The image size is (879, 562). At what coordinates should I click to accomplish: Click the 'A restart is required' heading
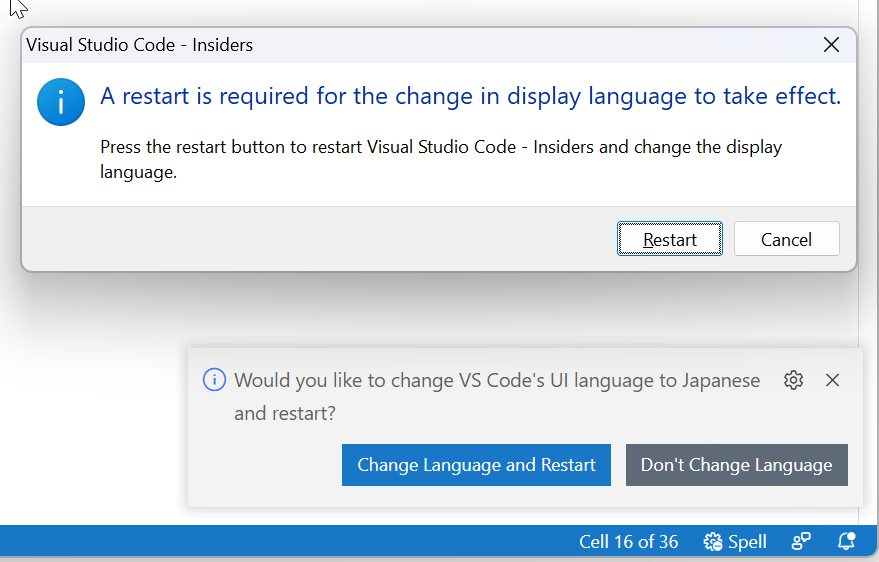(470, 96)
